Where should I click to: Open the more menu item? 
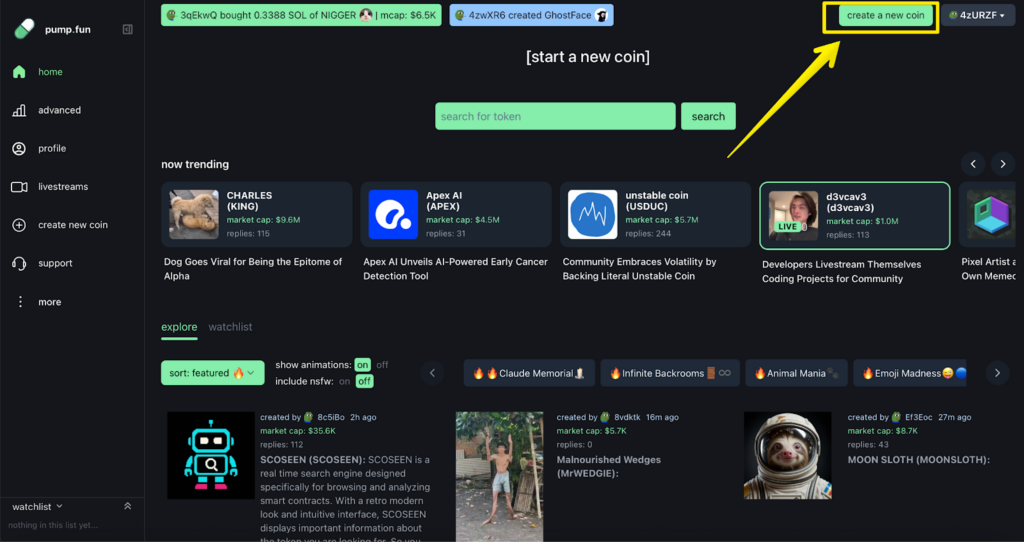point(50,302)
